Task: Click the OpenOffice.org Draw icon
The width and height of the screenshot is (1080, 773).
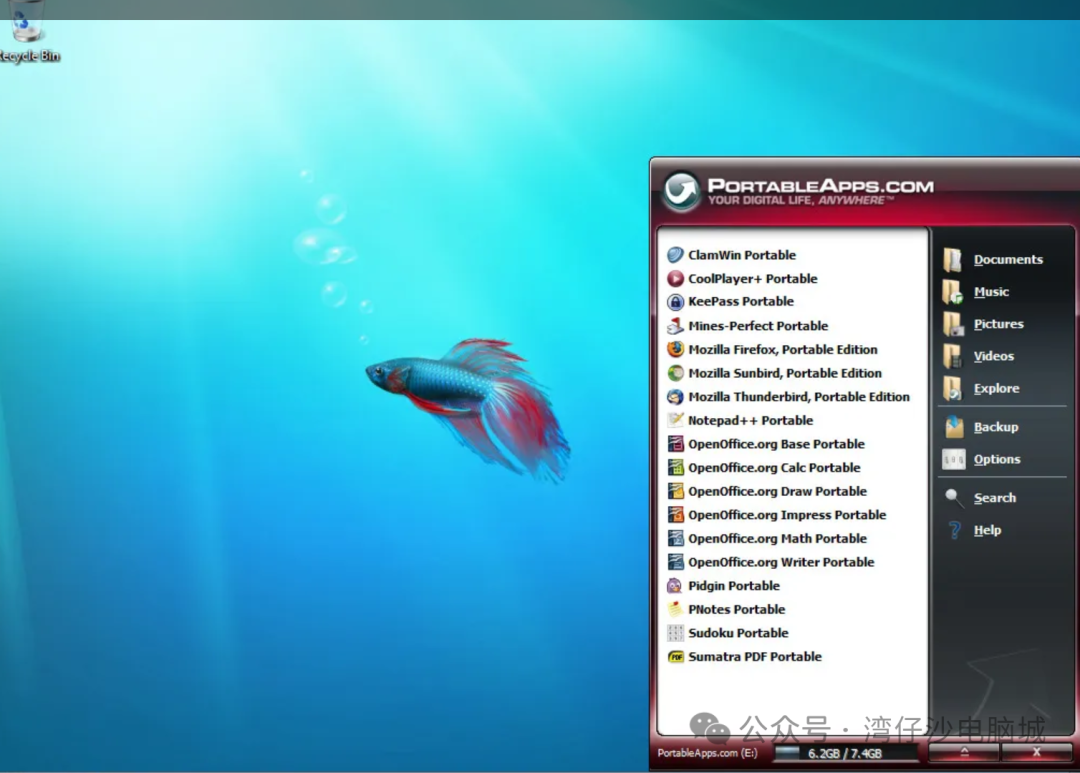Action: click(675, 491)
